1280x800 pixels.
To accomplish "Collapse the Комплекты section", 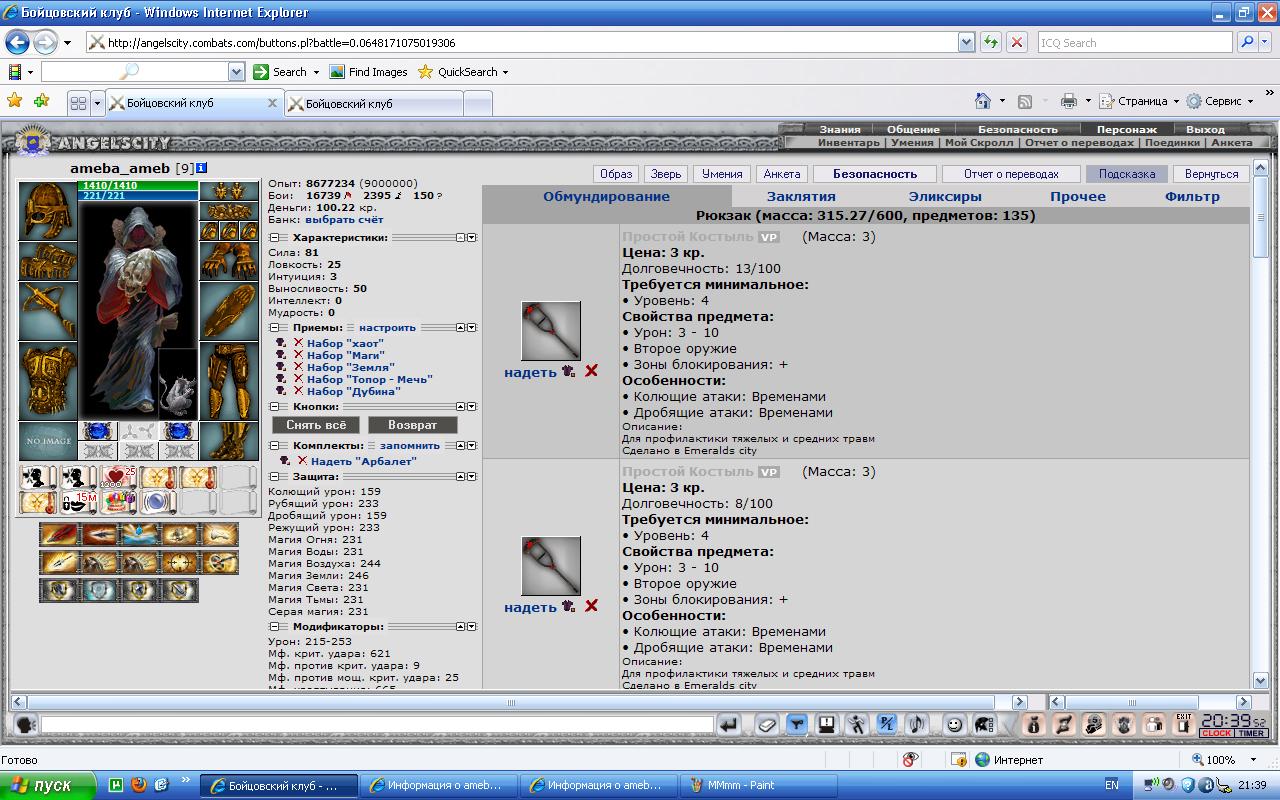I will (x=274, y=446).
